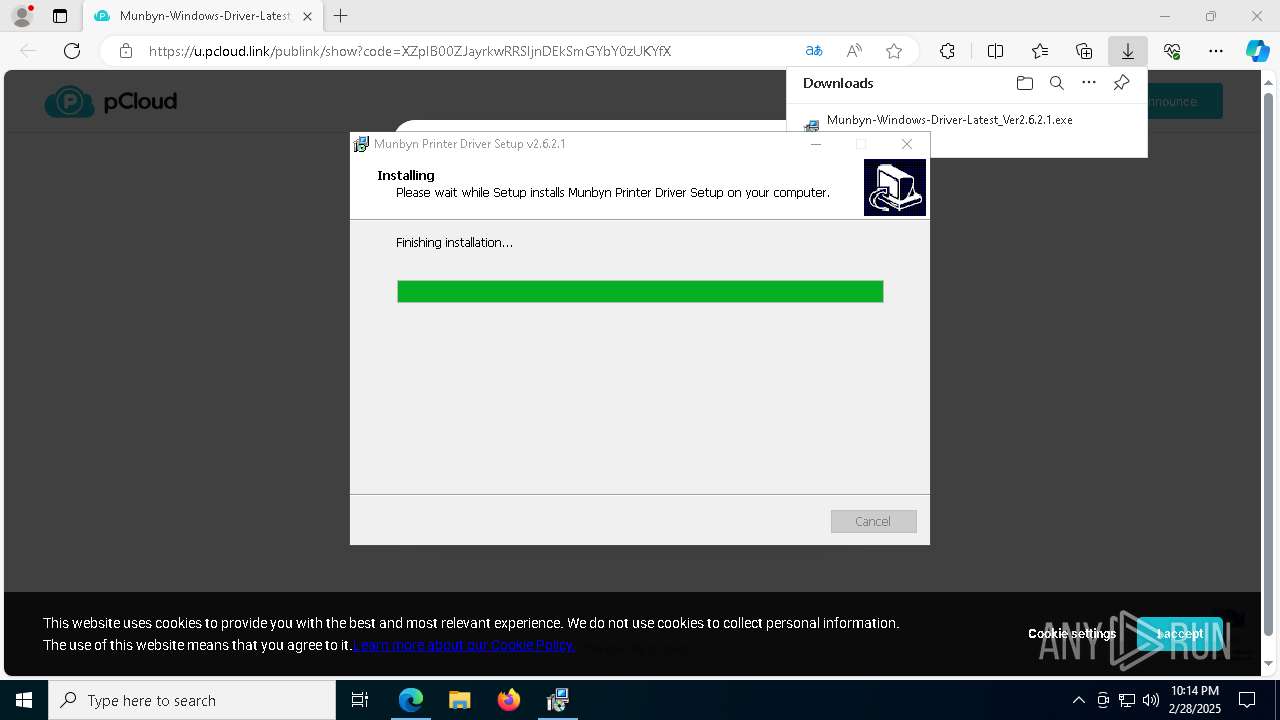1280x720 pixels.
Task: Close the Munbyn setup window
Action: pos(906,144)
